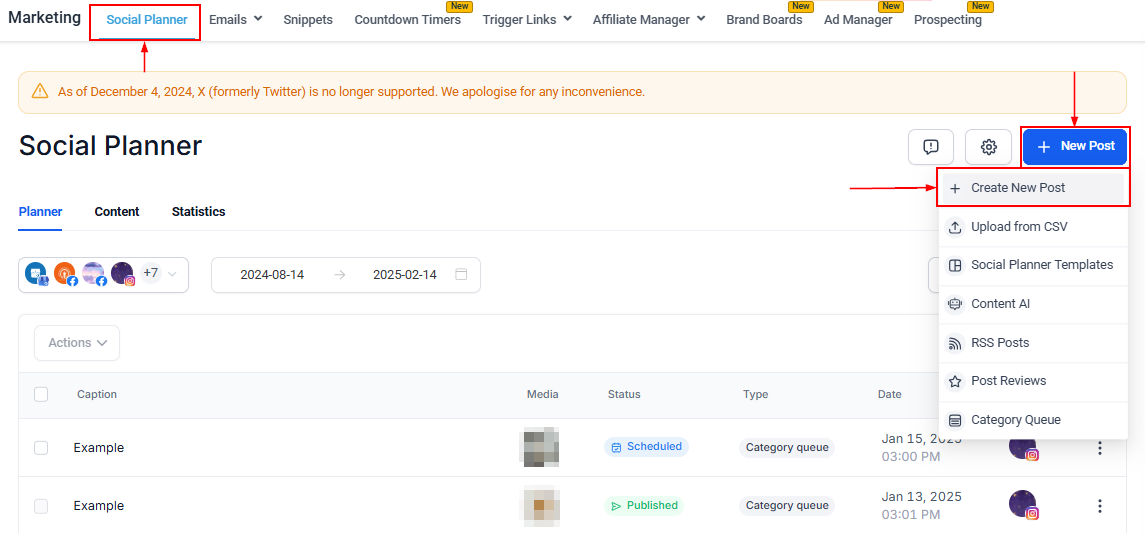Image resolution: width=1145 pixels, height=533 pixels.
Task: Click the Upload from CSV icon
Action: pos(954,227)
